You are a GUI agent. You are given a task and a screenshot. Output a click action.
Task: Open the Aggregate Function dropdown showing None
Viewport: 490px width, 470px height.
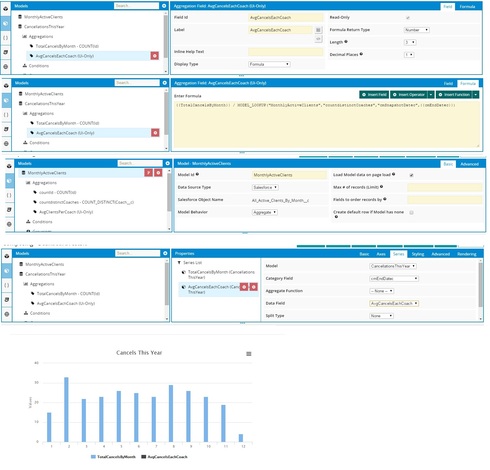pos(382,291)
